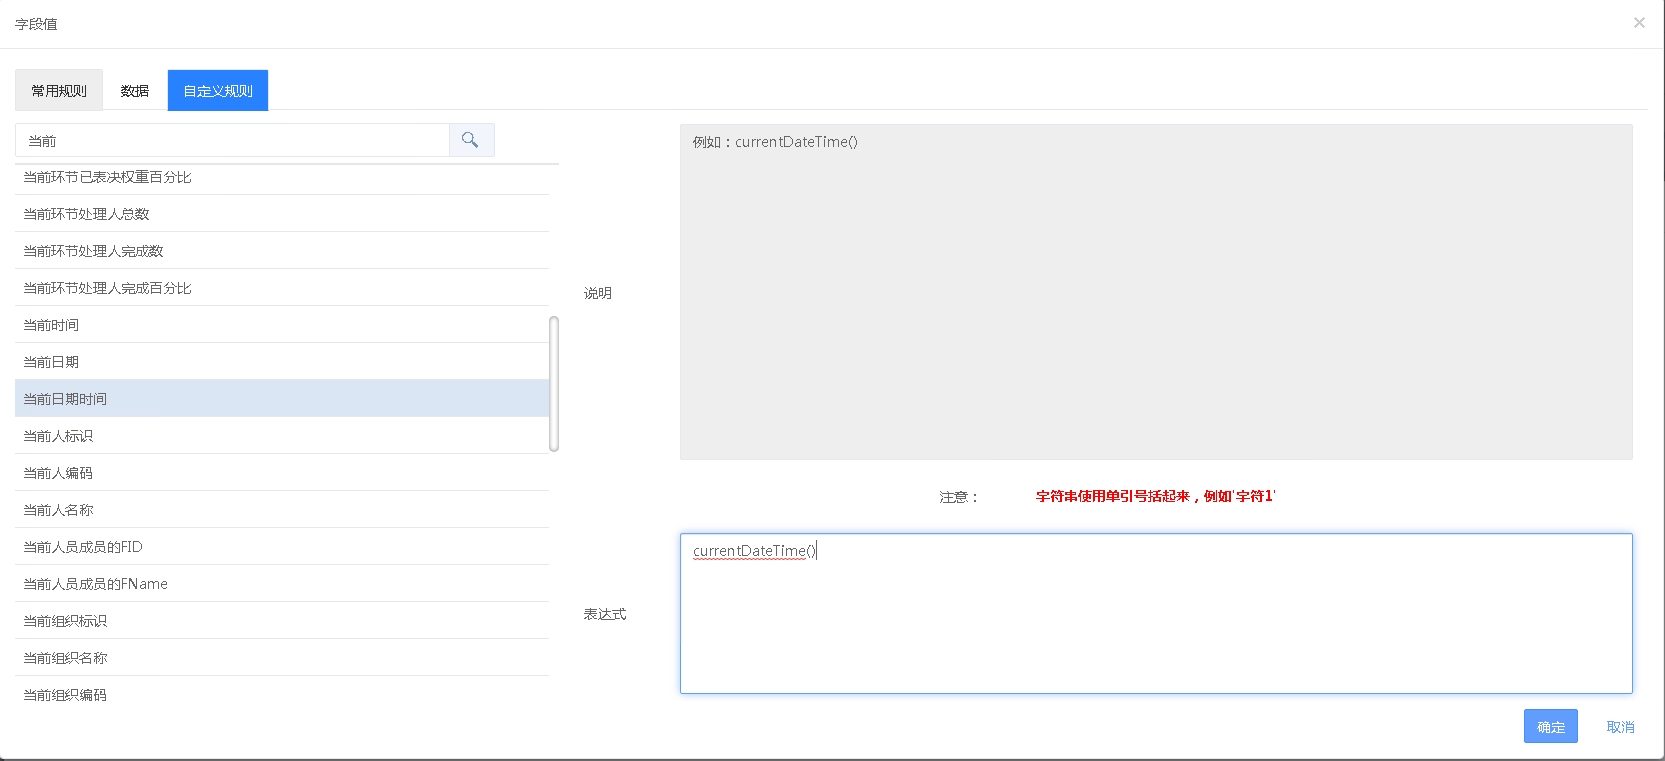Image resolution: width=1665 pixels, height=761 pixels.
Task: Click the 确定 button
Action: [1550, 727]
